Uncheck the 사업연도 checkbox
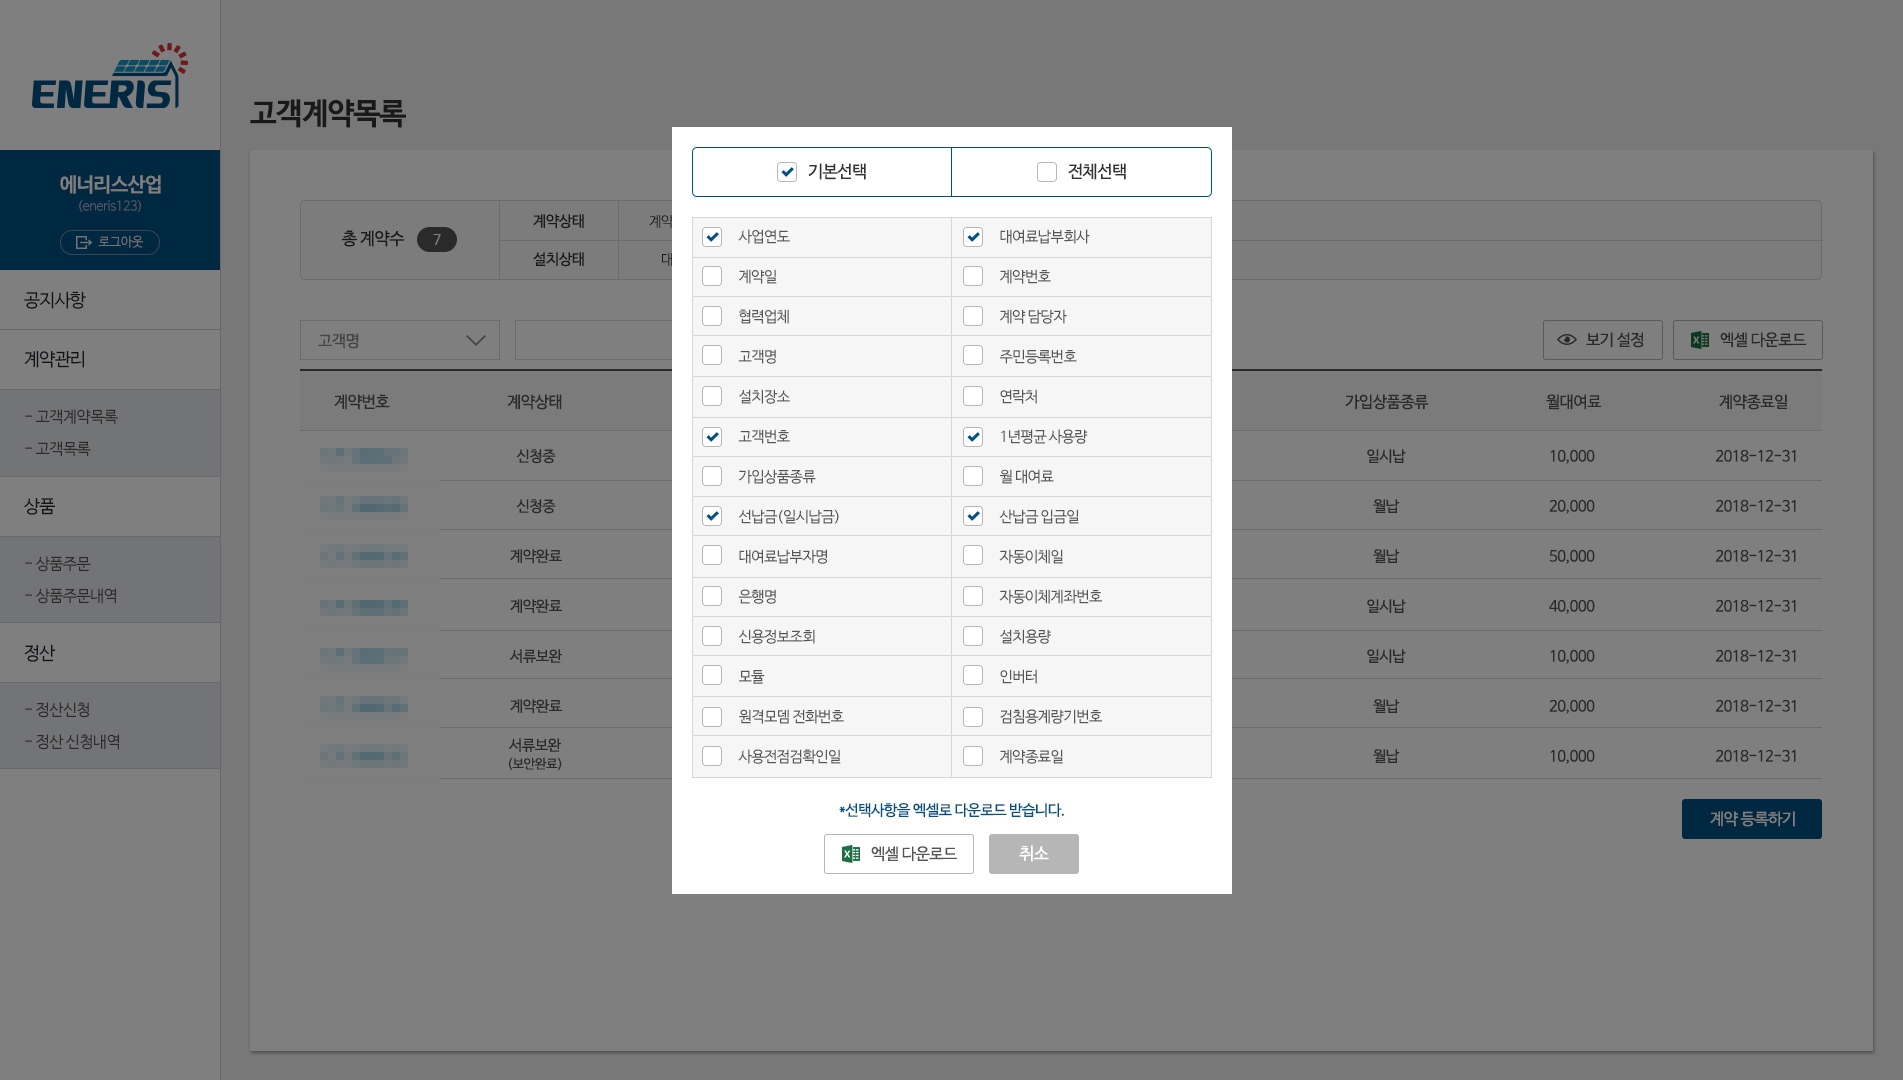This screenshot has height=1080, width=1903. [x=712, y=237]
